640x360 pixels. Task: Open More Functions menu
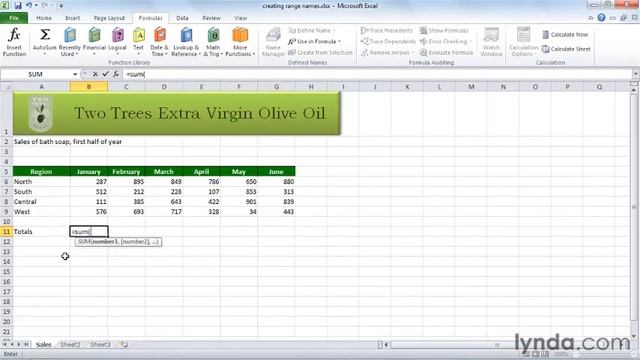click(x=240, y=42)
